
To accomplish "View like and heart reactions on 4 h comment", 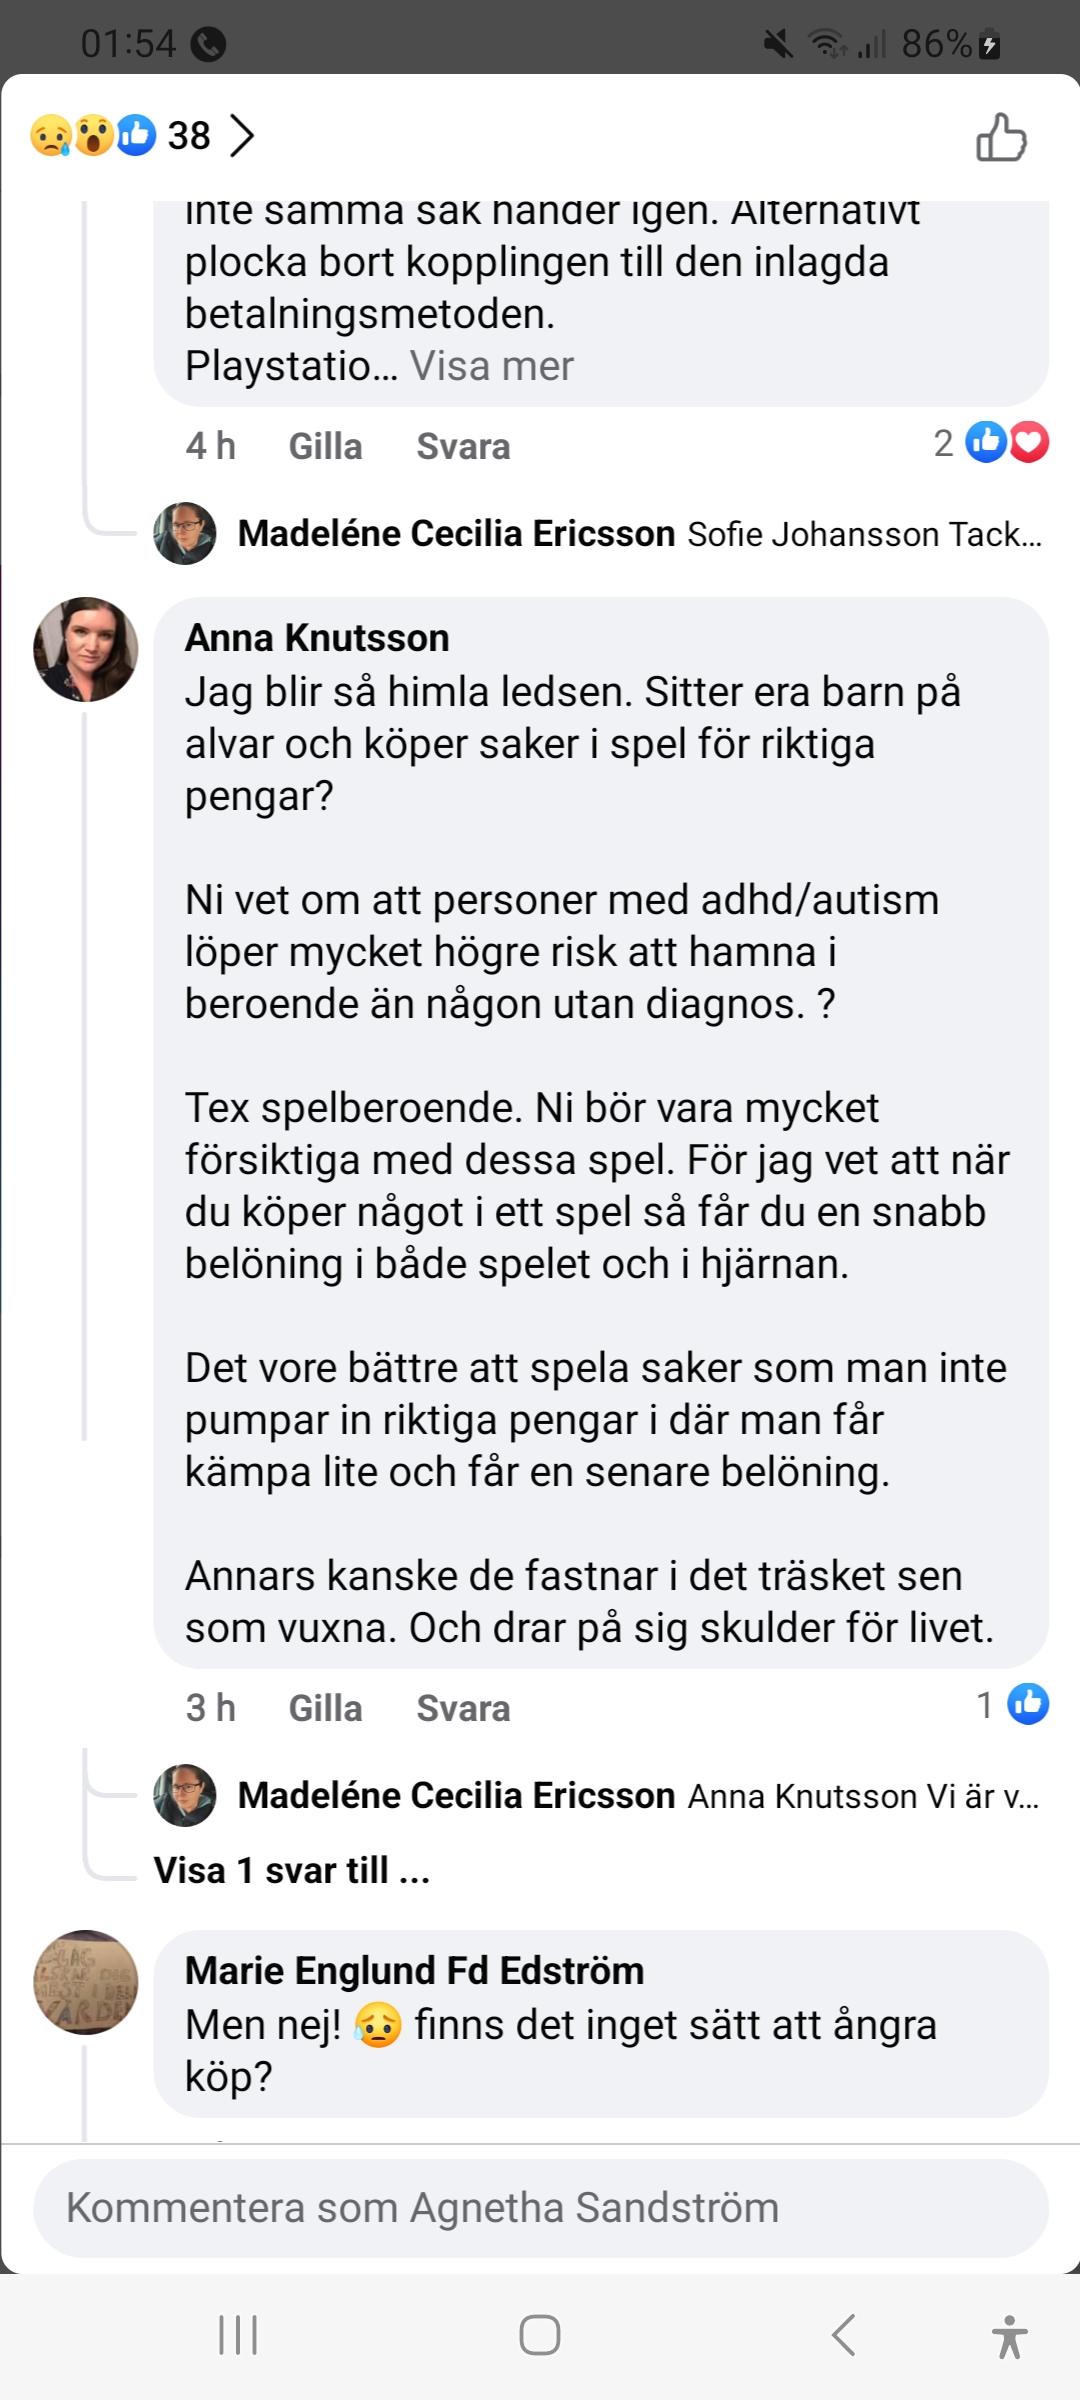I will click(991, 443).
